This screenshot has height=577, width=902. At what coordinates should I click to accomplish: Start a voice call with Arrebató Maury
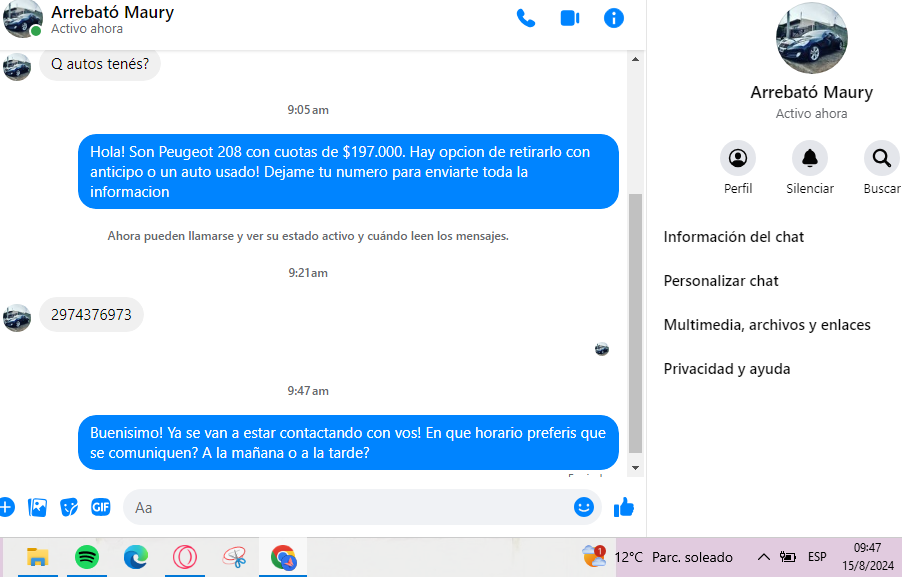[526, 18]
